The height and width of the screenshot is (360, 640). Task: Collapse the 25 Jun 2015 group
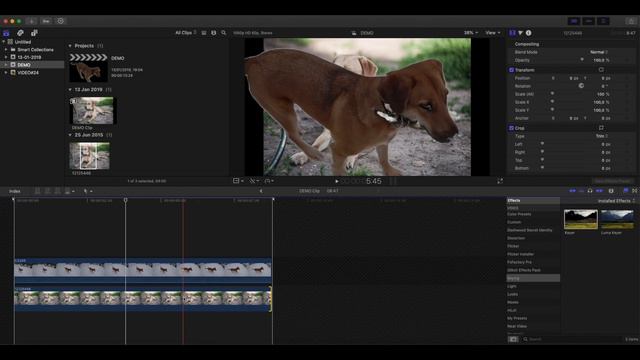click(70, 135)
